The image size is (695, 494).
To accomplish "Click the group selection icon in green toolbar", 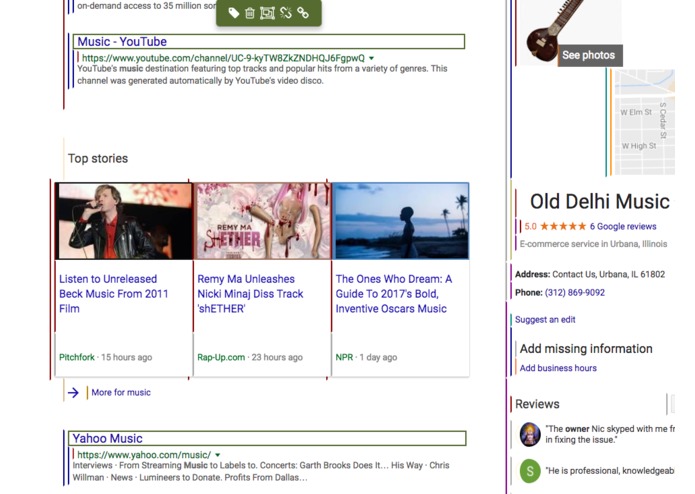I will (x=267, y=13).
